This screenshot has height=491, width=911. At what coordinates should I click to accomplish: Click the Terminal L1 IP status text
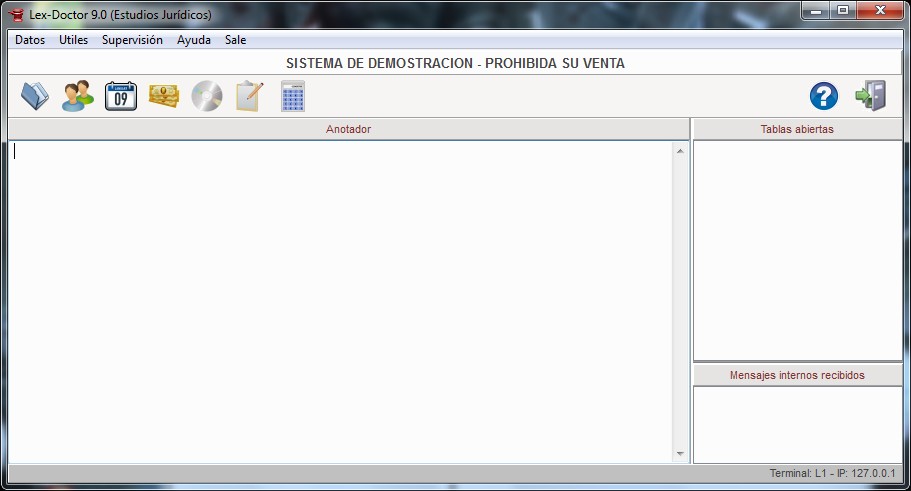pyautogui.click(x=833, y=473)
